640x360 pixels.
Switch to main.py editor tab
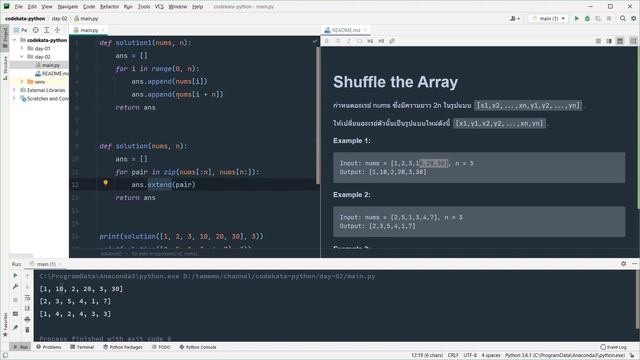click(88, 30)
